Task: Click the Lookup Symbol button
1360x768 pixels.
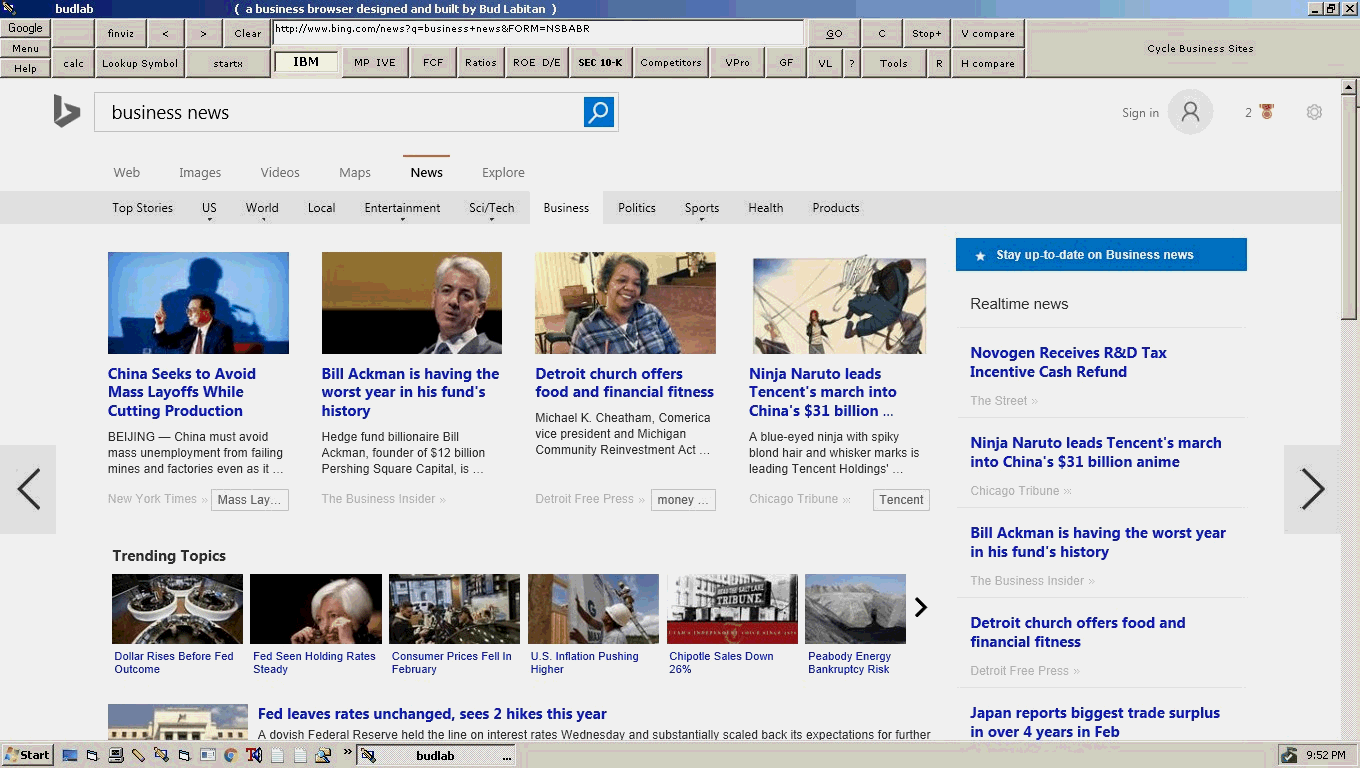Action: [x=140, y=63]
